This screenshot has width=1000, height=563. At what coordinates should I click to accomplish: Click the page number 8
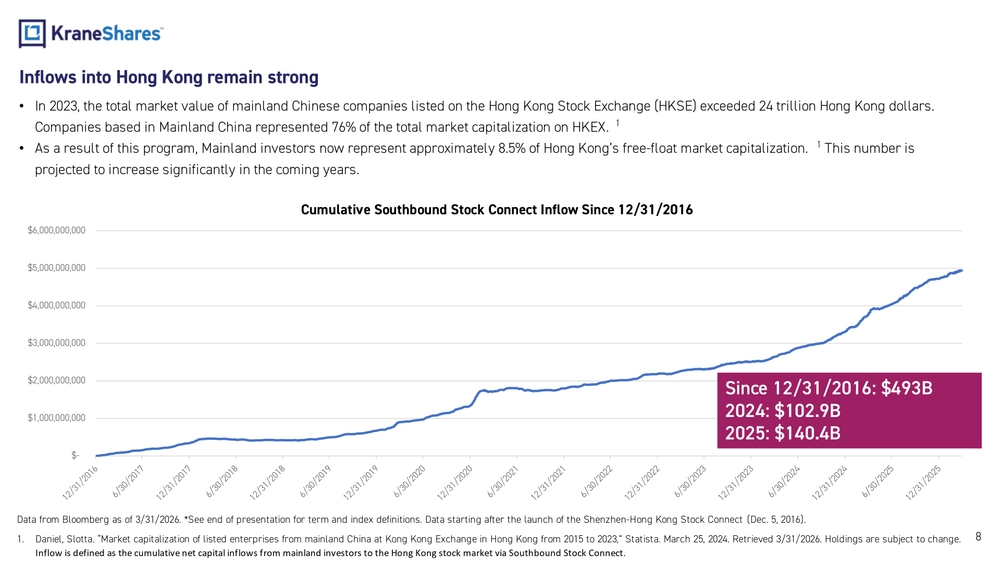[x=978, y=537]
